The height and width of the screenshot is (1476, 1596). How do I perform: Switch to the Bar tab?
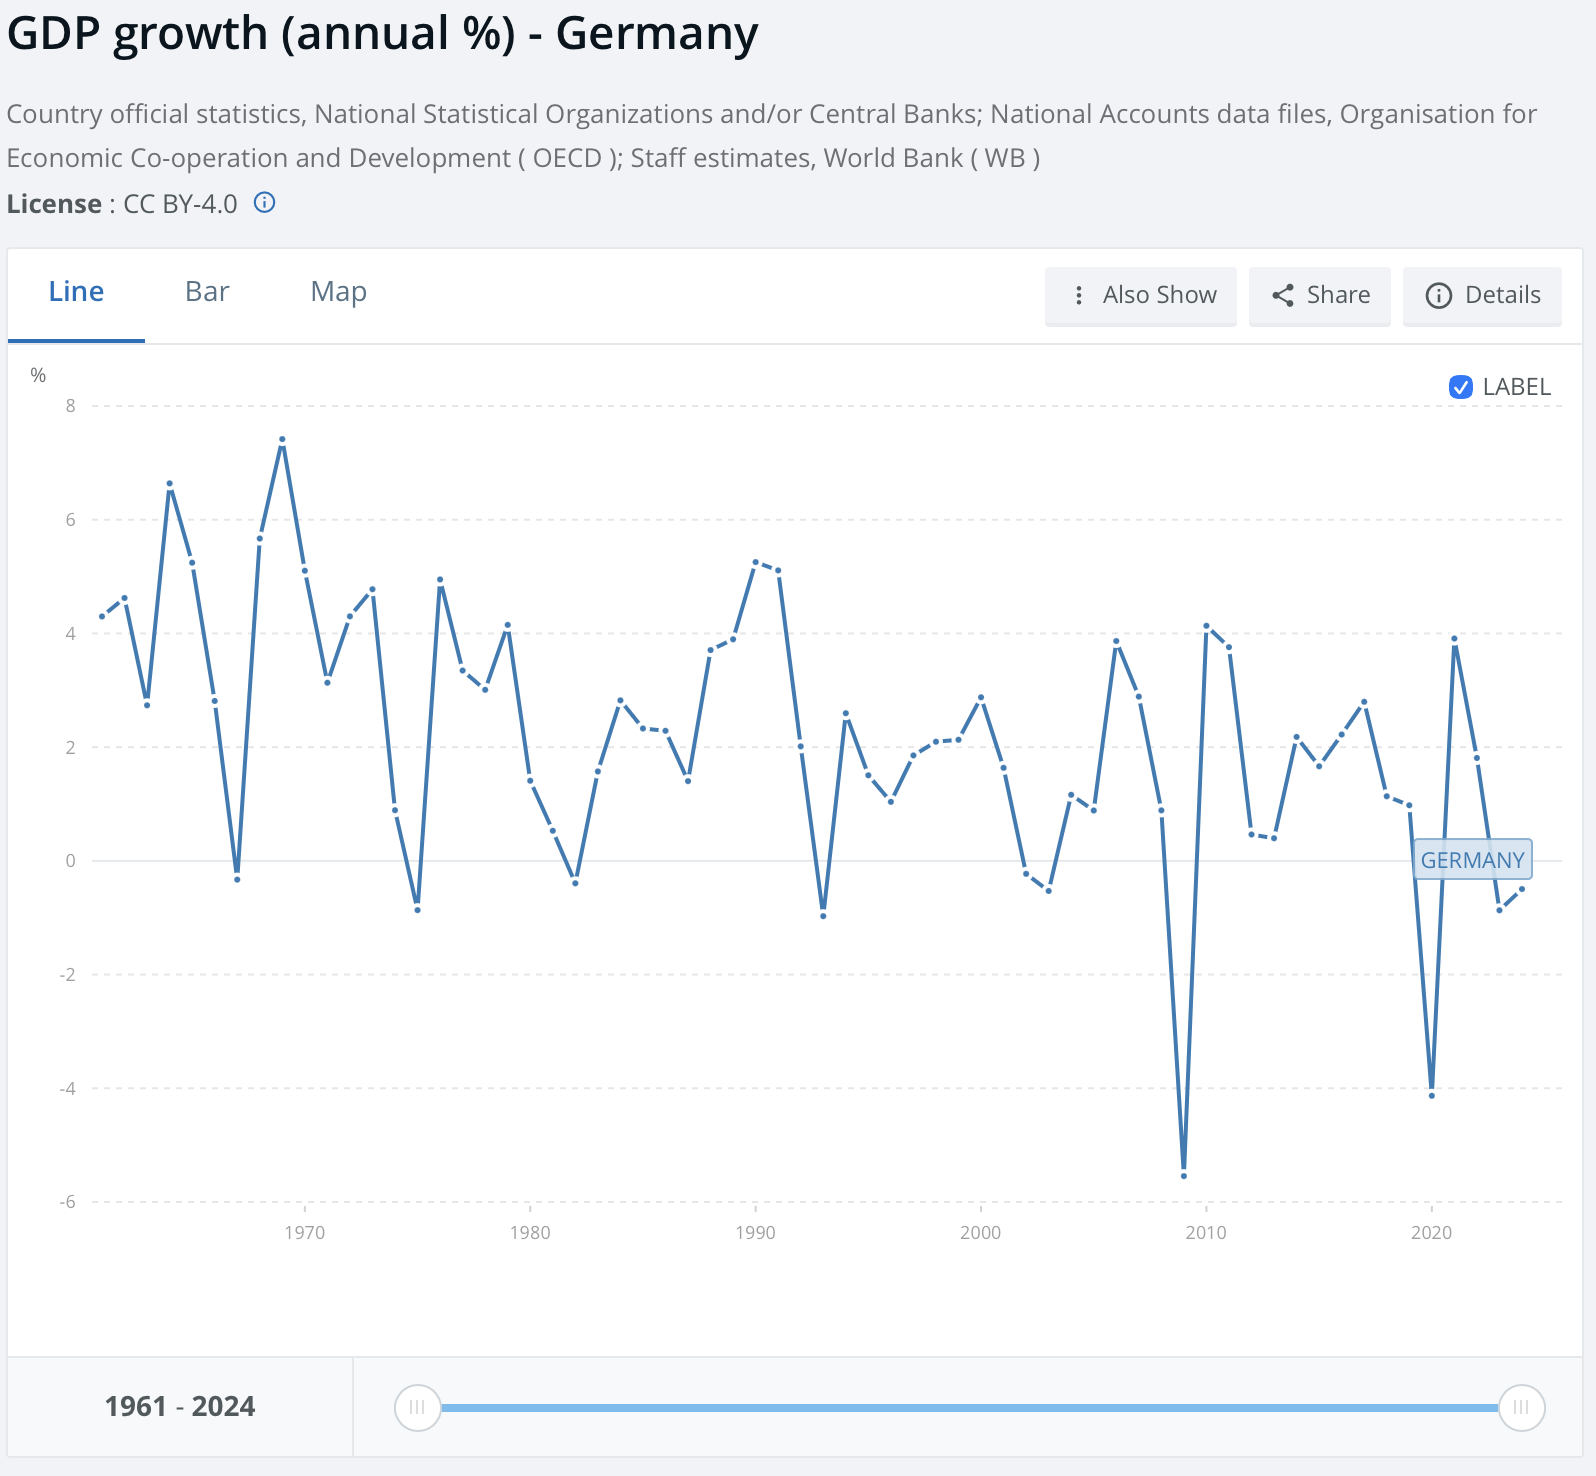pos(207,292)
